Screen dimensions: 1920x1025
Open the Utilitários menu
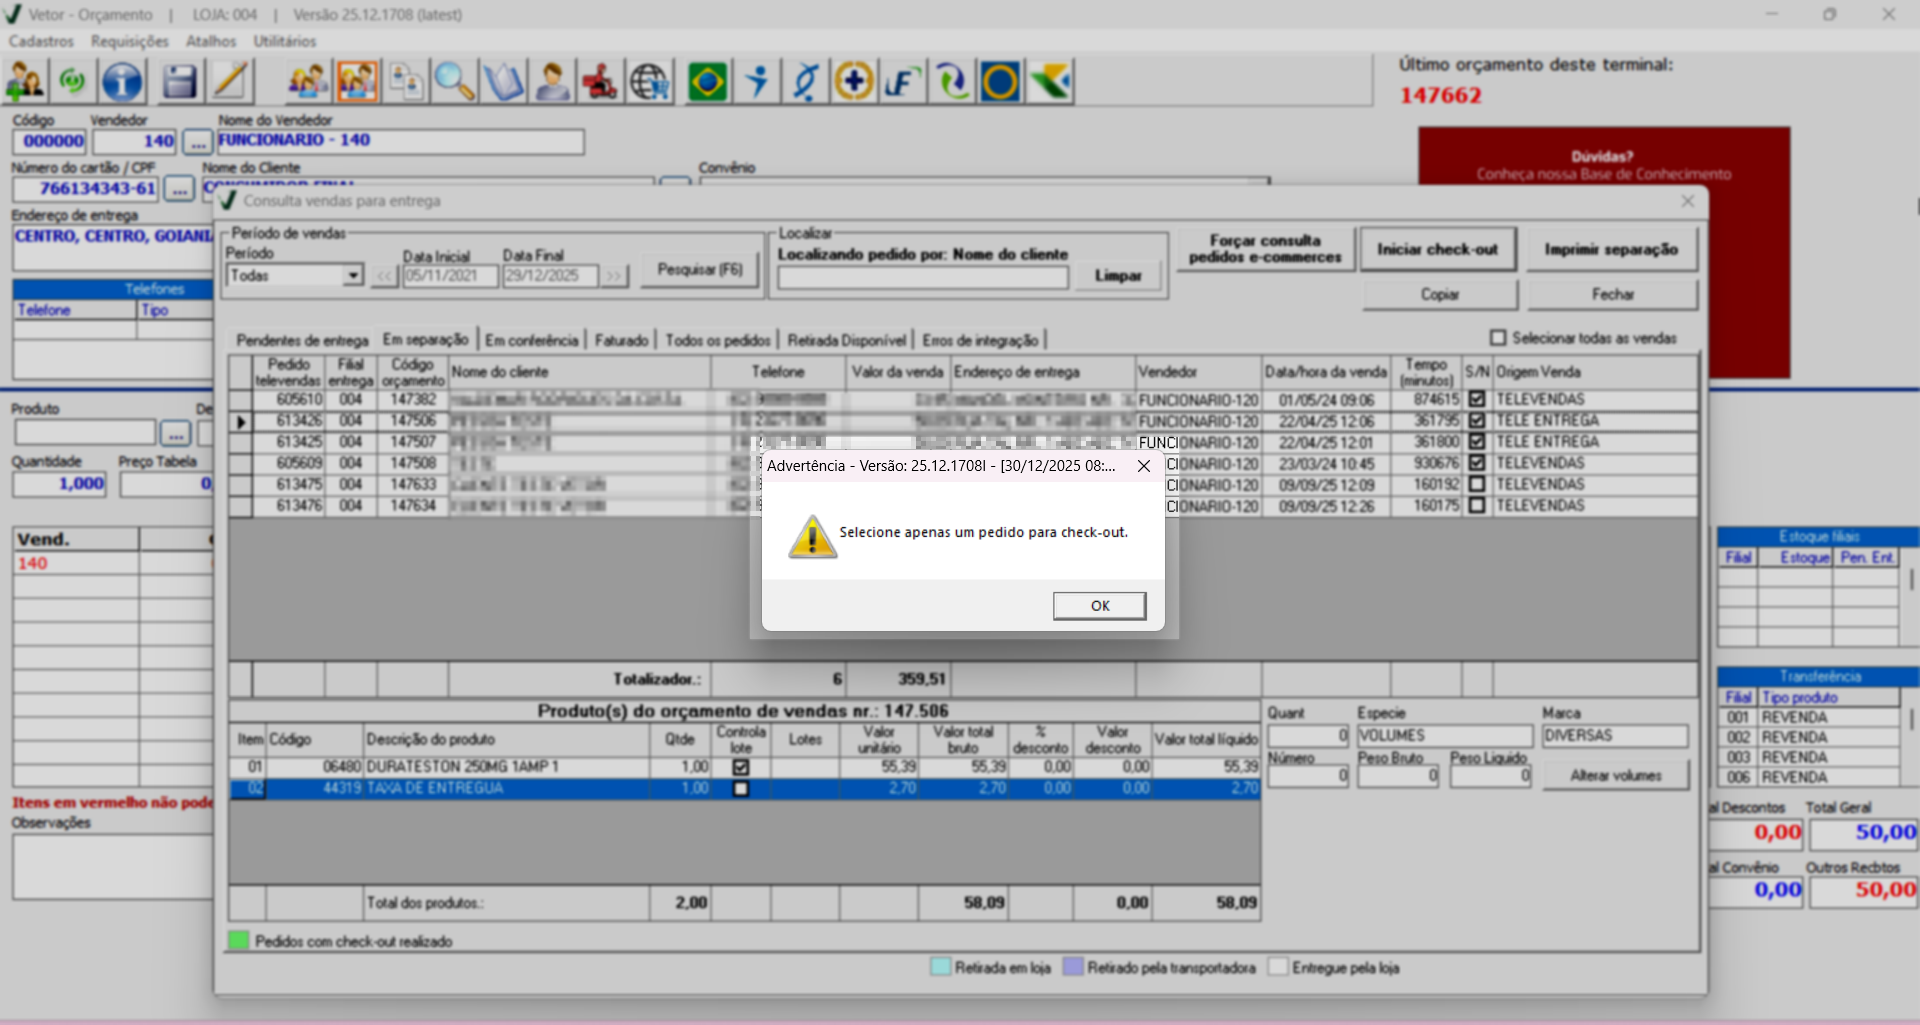tap(284, 41)
